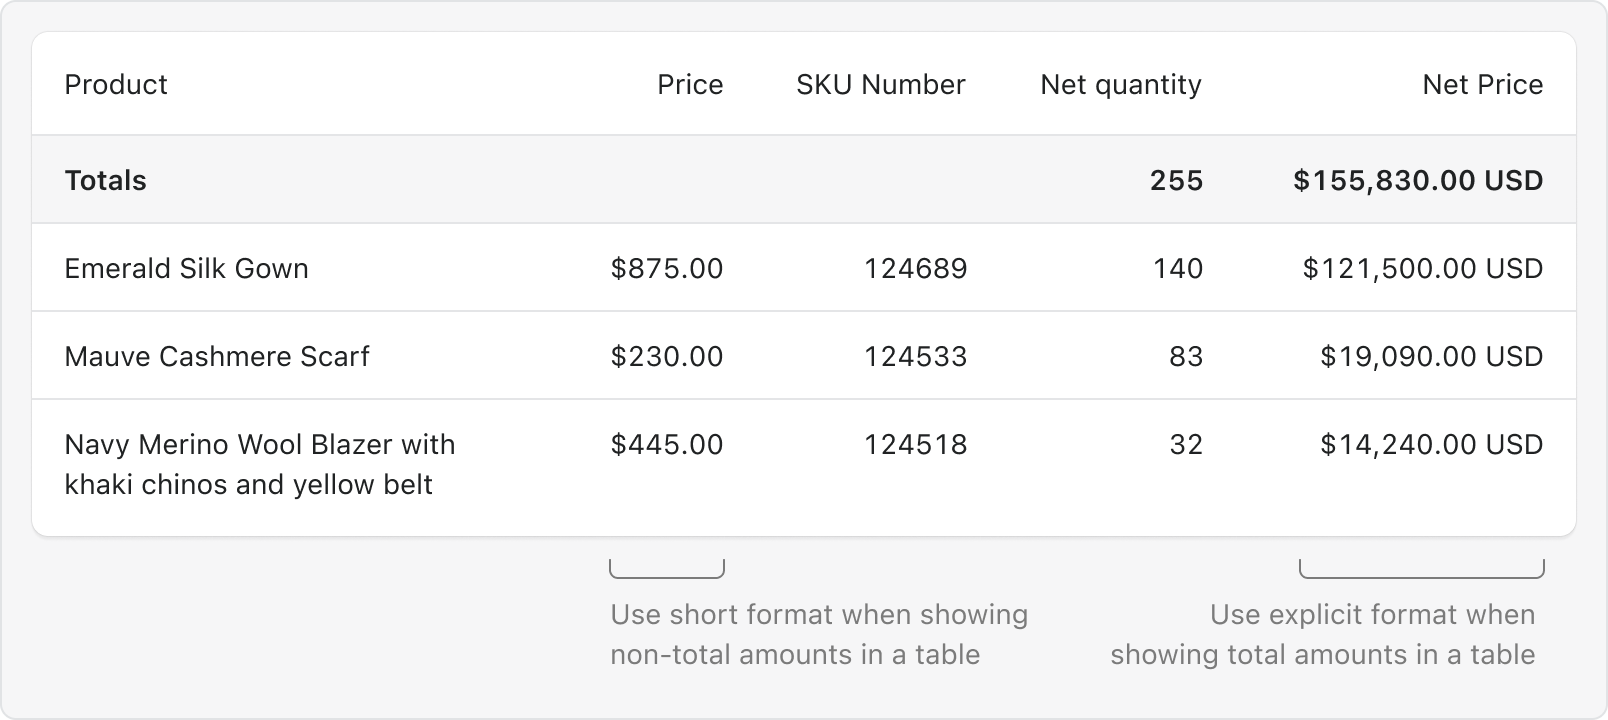The width and height of the screenshot is (1608, 720).
Task: Click SKU number 124518
Action: pyautogui.click(x=916, y=444)
